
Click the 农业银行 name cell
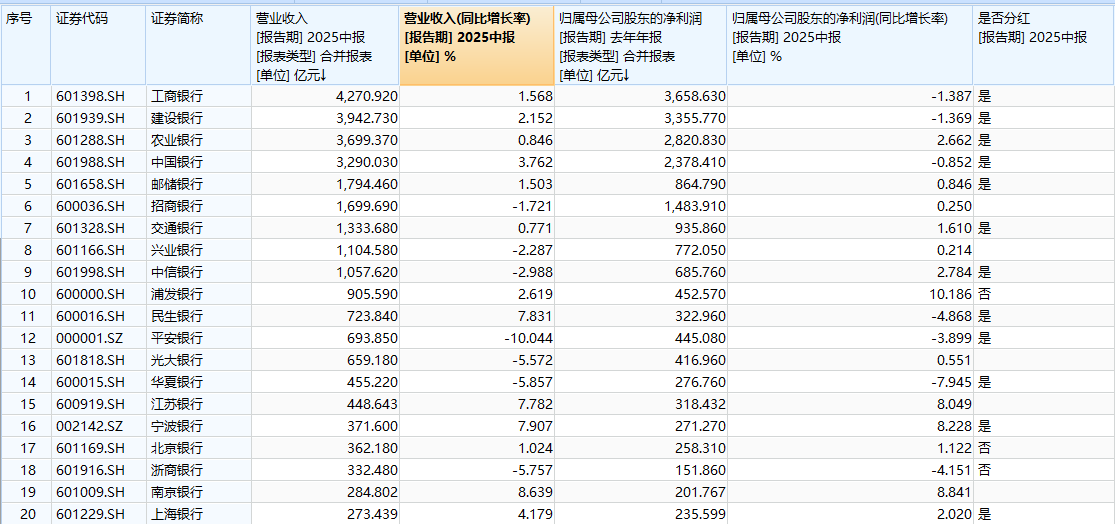(x=198, y=140)
